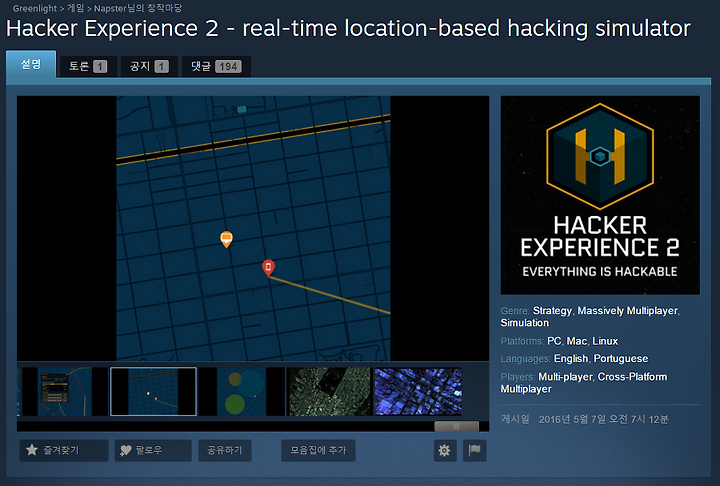Screen dimensions: 720x486
Task: Click the orange map marker pin
Action: pyautogui.click(x=226, y=239)
